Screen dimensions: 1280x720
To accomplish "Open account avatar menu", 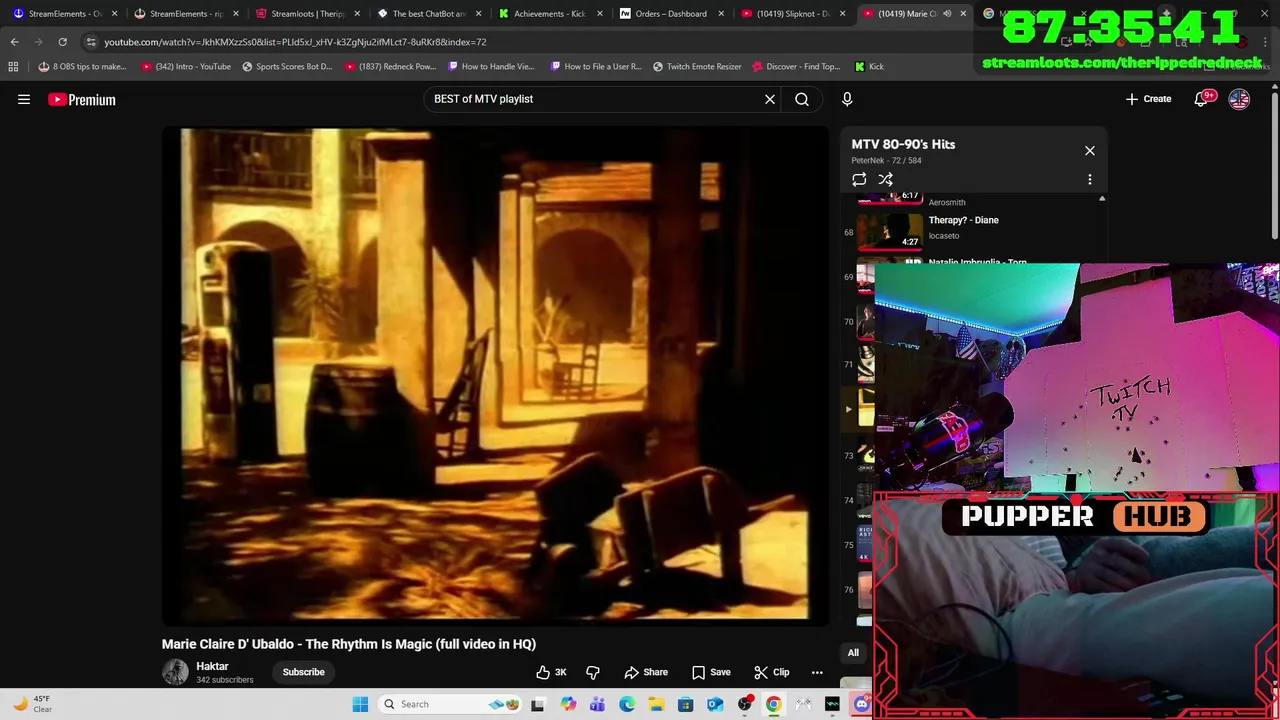I will point(1239,99).
